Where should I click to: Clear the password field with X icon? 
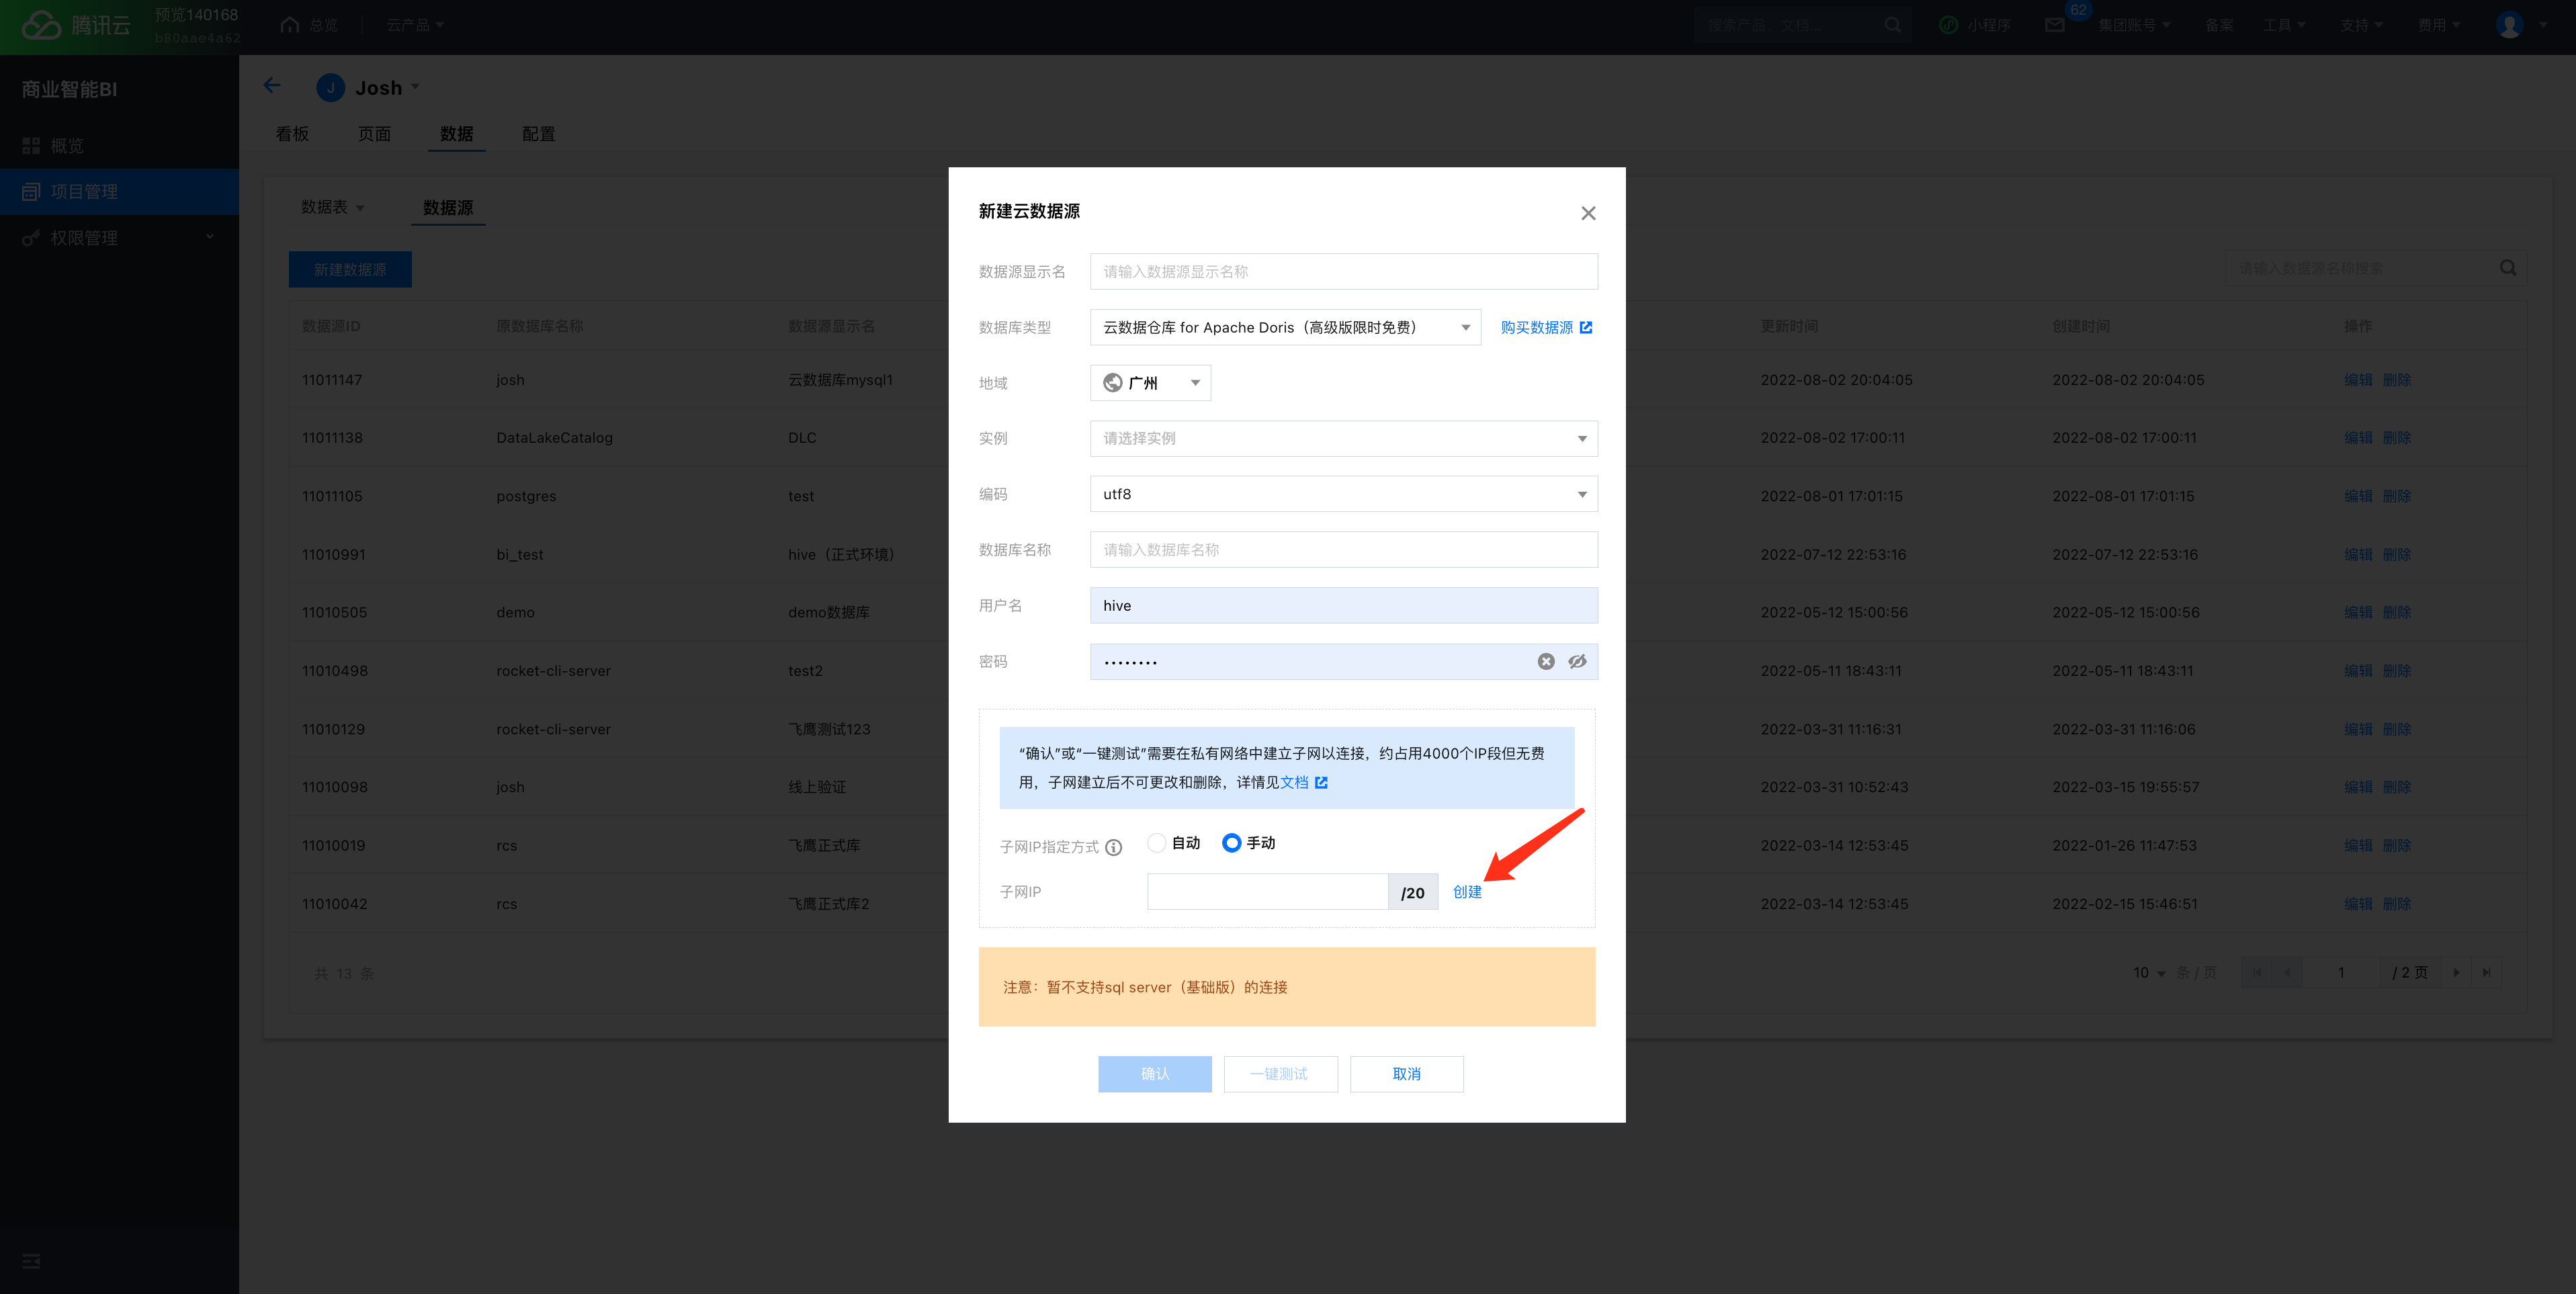click(1545, 662)
